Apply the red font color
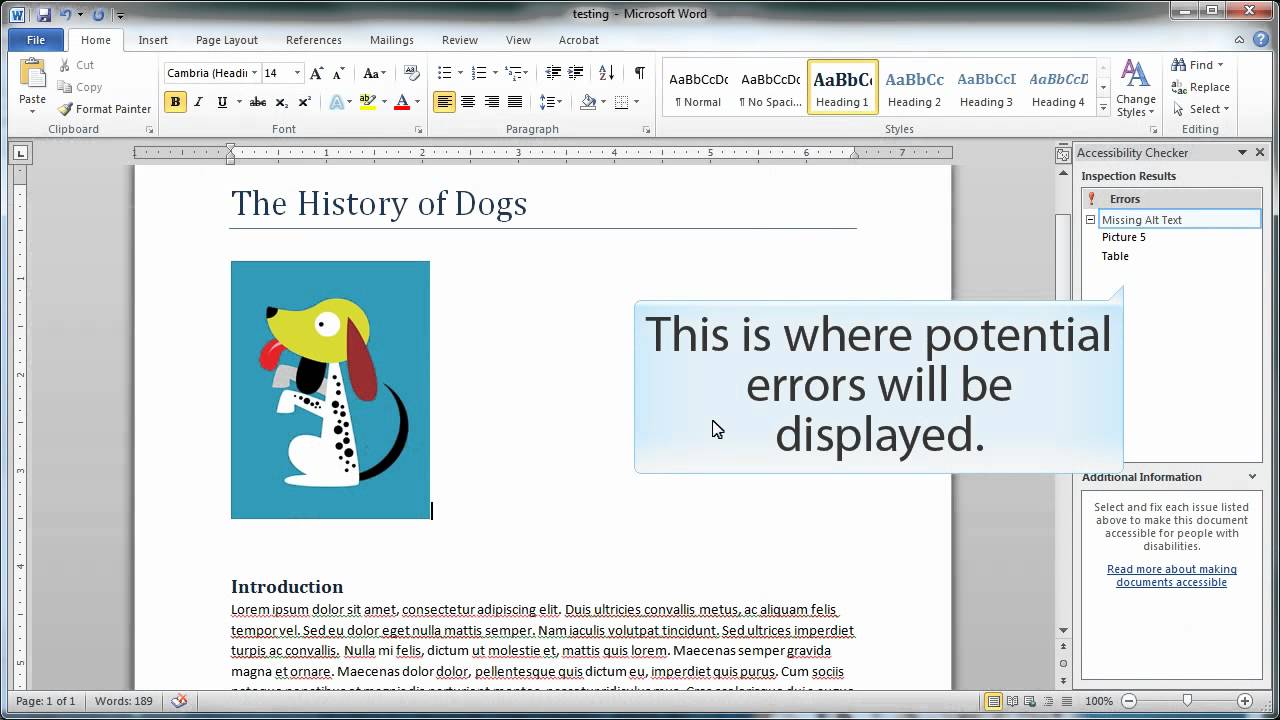The height and width of the screenshot is (720, 1280). tap(402, 102)
